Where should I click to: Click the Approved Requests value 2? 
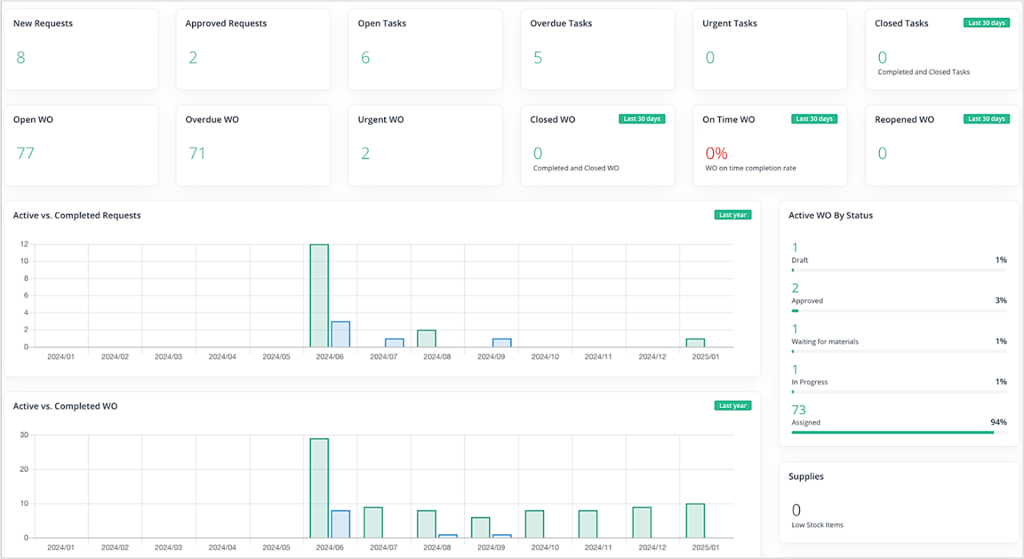pyautogui.click(x=193, y=58)
